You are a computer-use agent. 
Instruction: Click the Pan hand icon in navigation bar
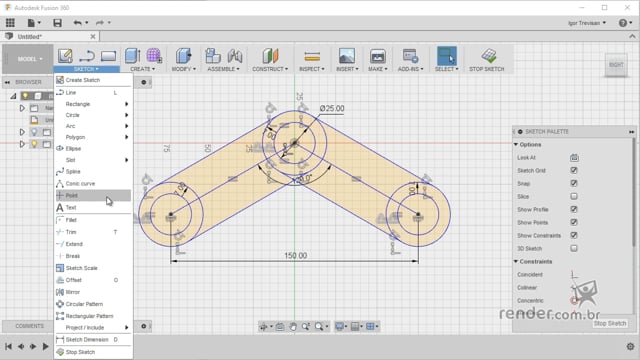[x=293, y=327]
